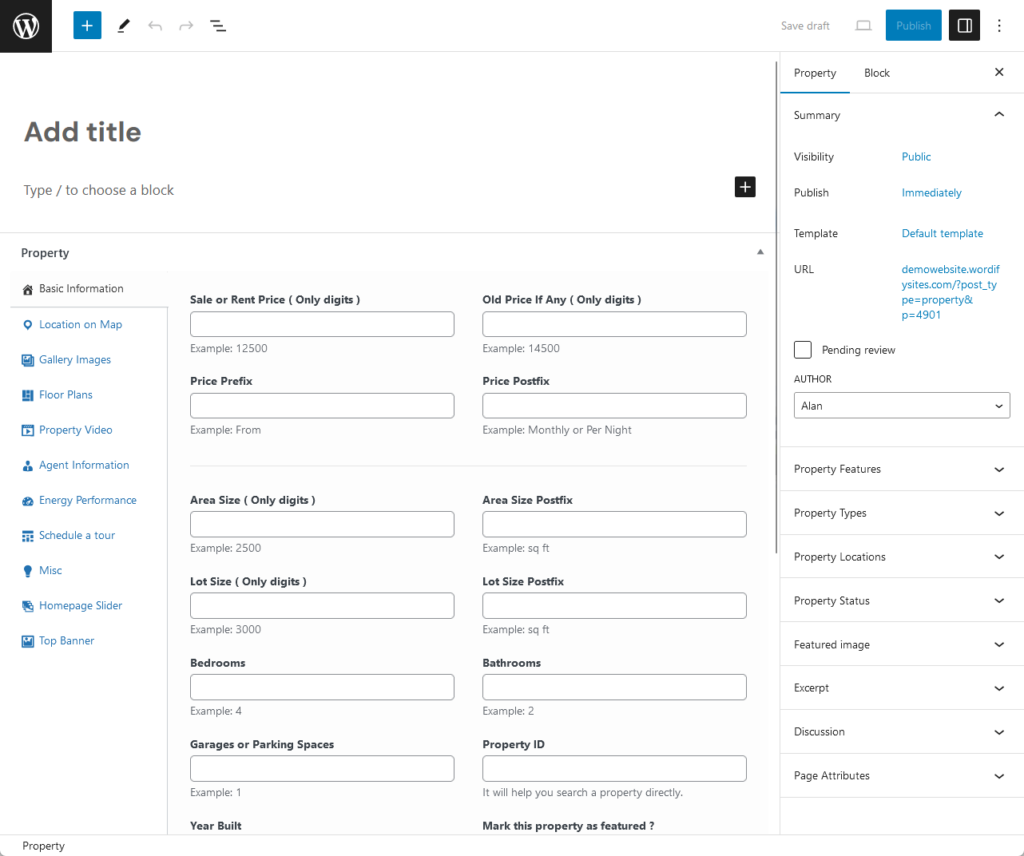The width and height of the screenshot is (1024, 856).
Task: Click the WordPress logo icon
Action: click(x=26, y=26)
